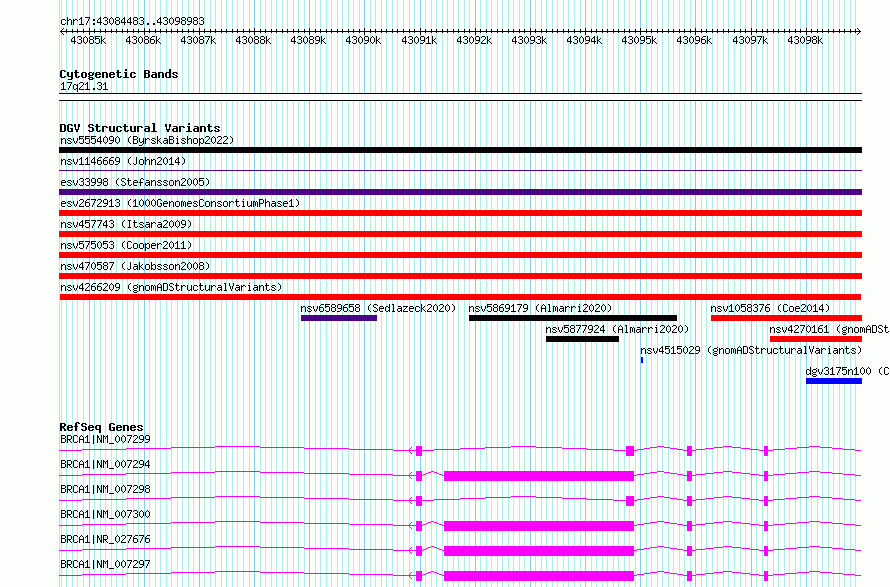
Task: Click the 43085k ruler tick label
Action: coord(88,40)
